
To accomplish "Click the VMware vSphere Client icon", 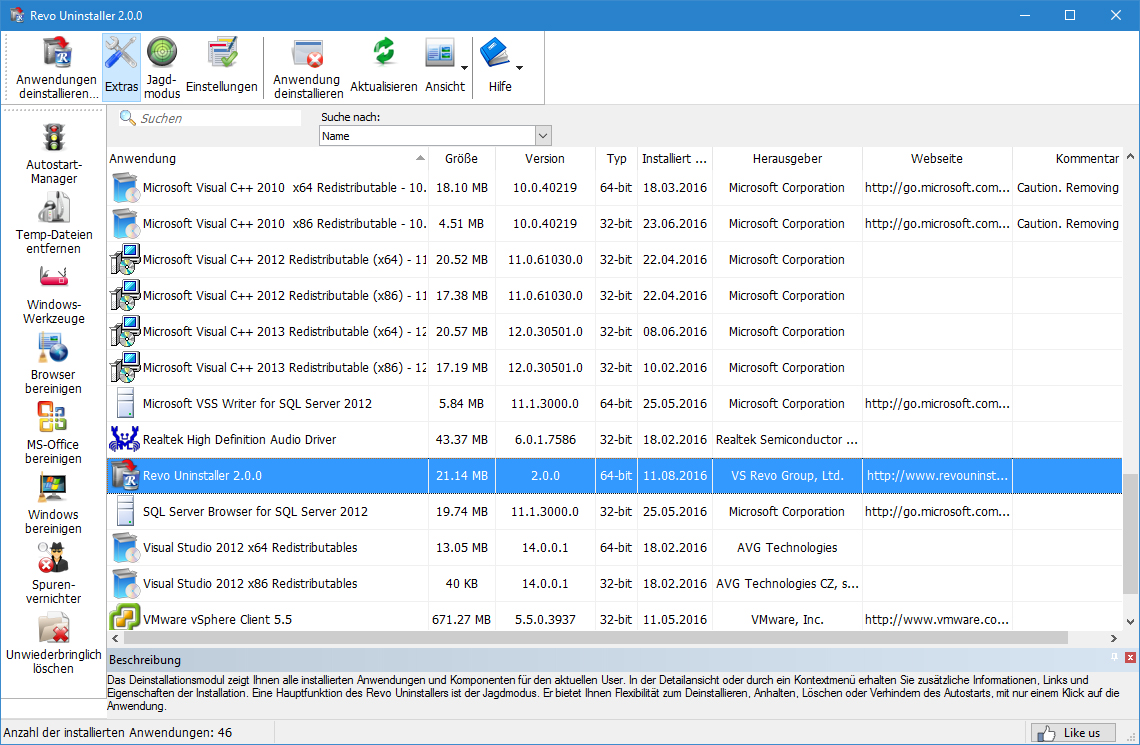I will coord(124,618).
